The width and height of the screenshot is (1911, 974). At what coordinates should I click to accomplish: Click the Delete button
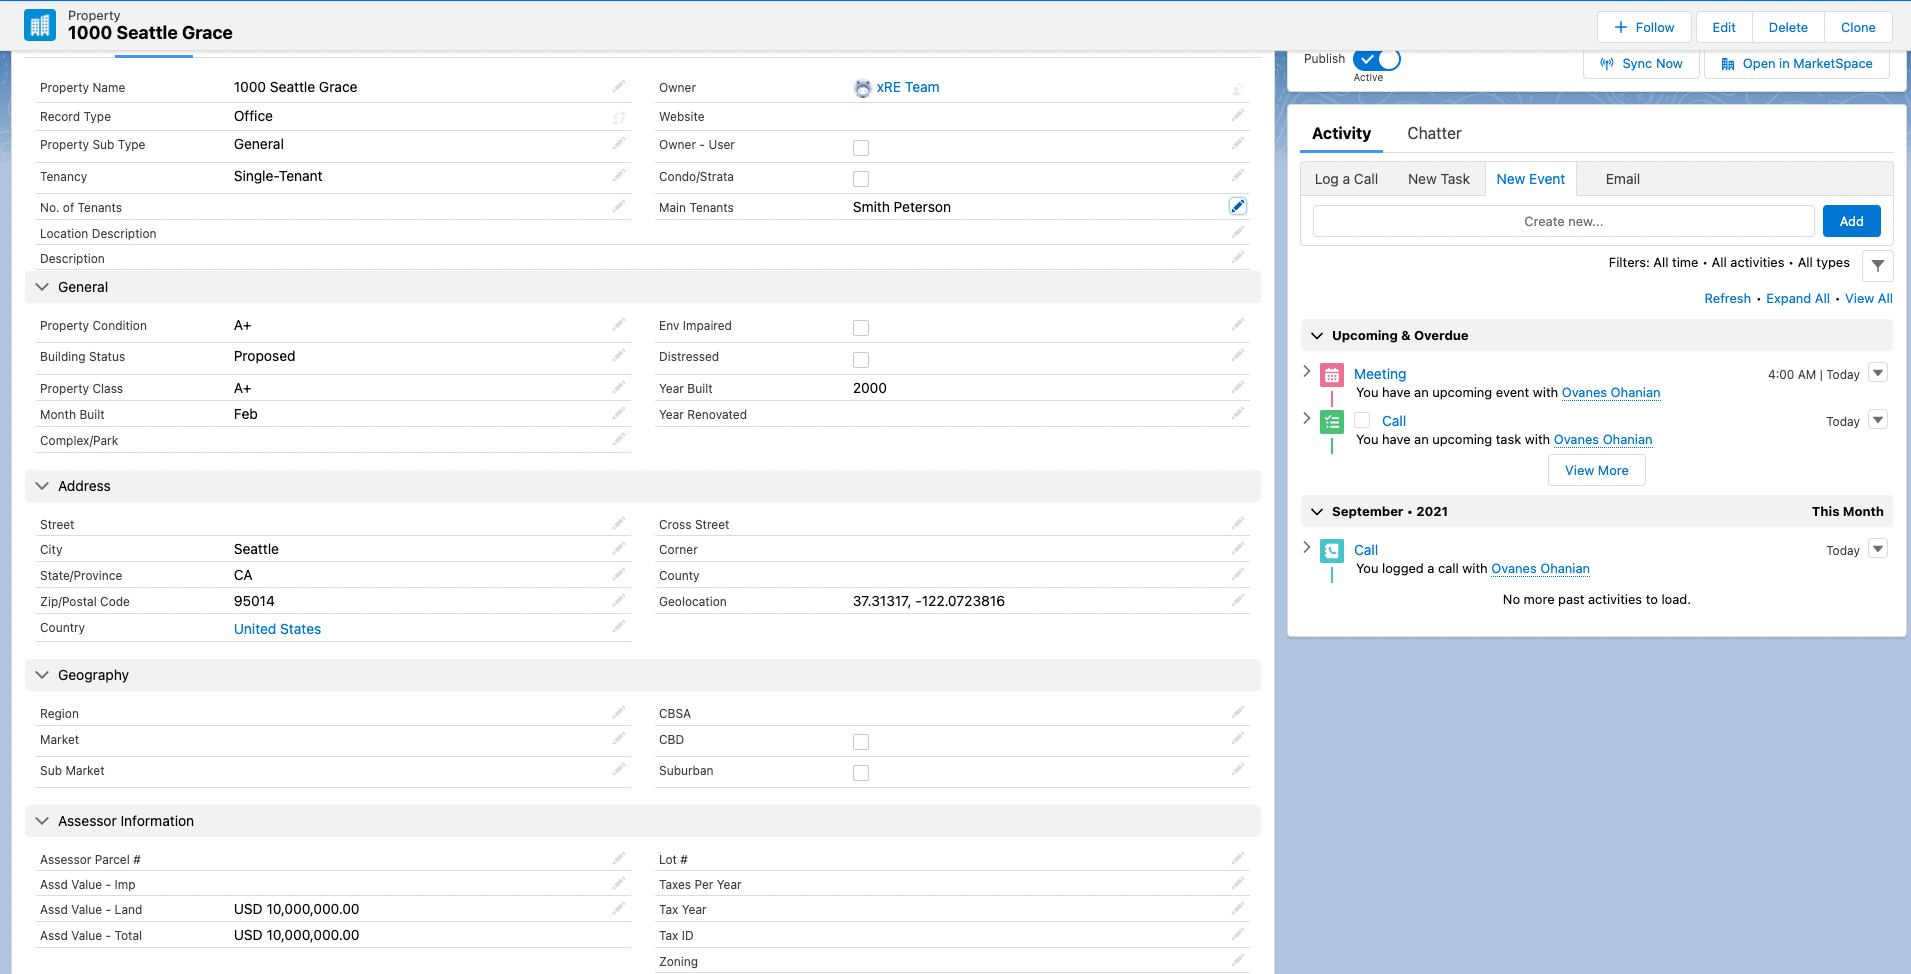coord(1788,27)
